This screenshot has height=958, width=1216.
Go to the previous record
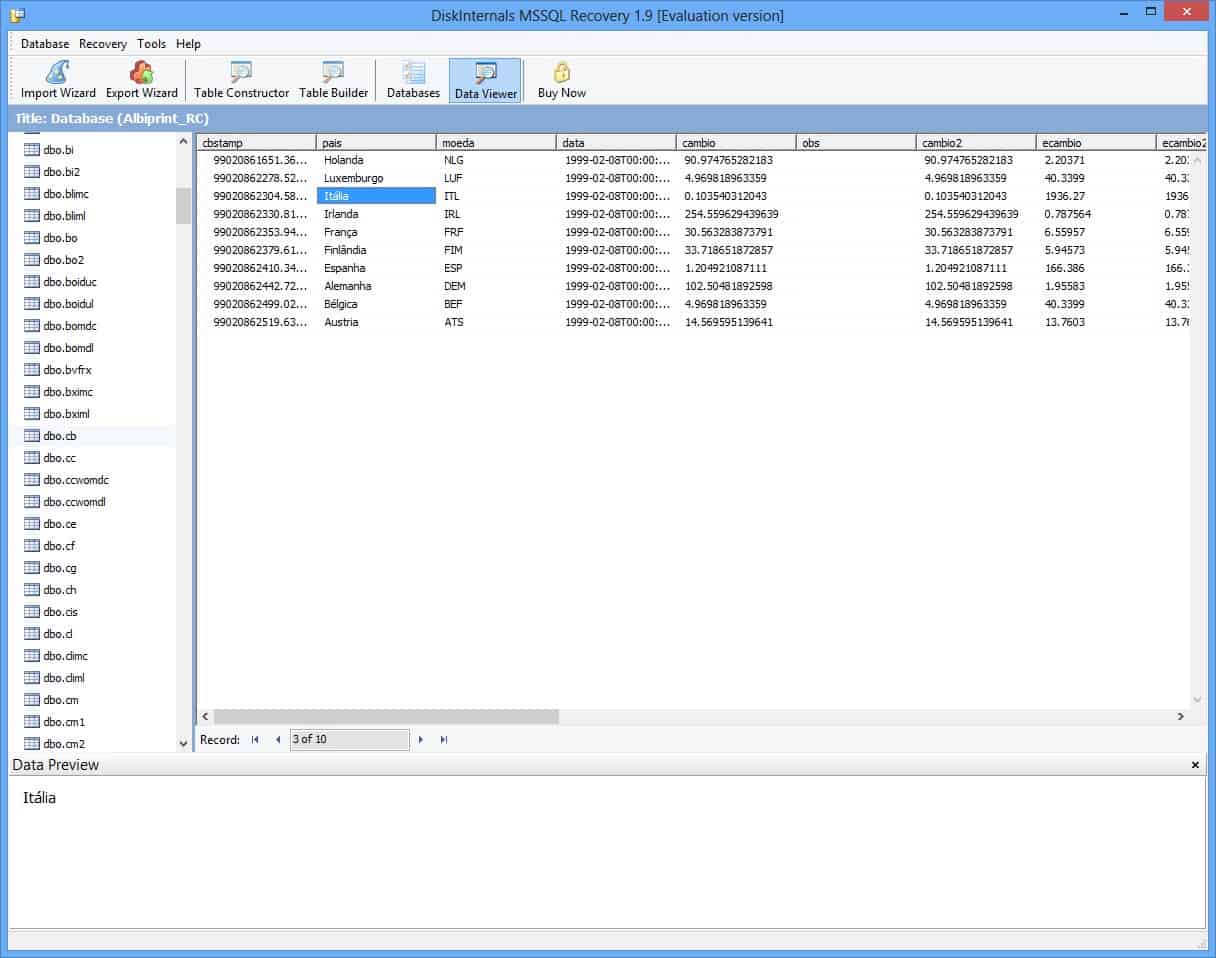click(x=278, y=740)
